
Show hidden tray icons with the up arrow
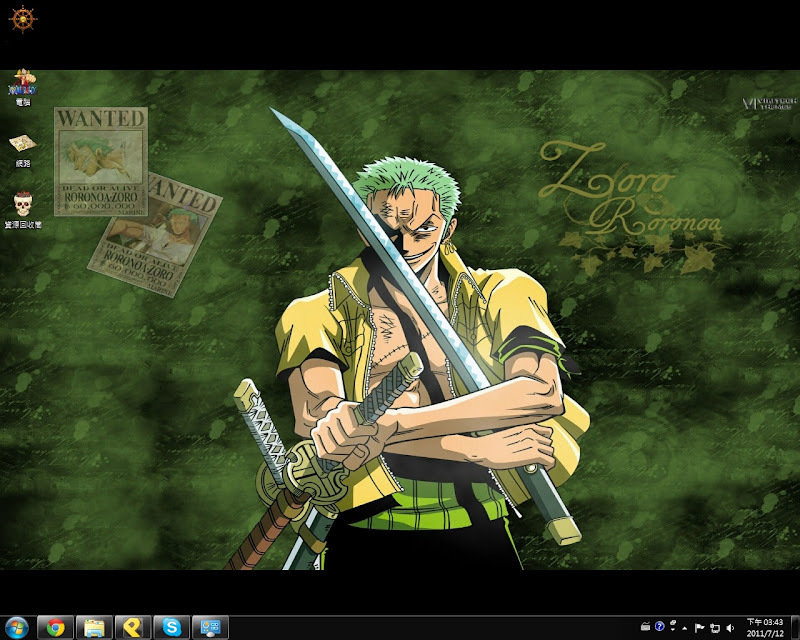coord(685,628)
